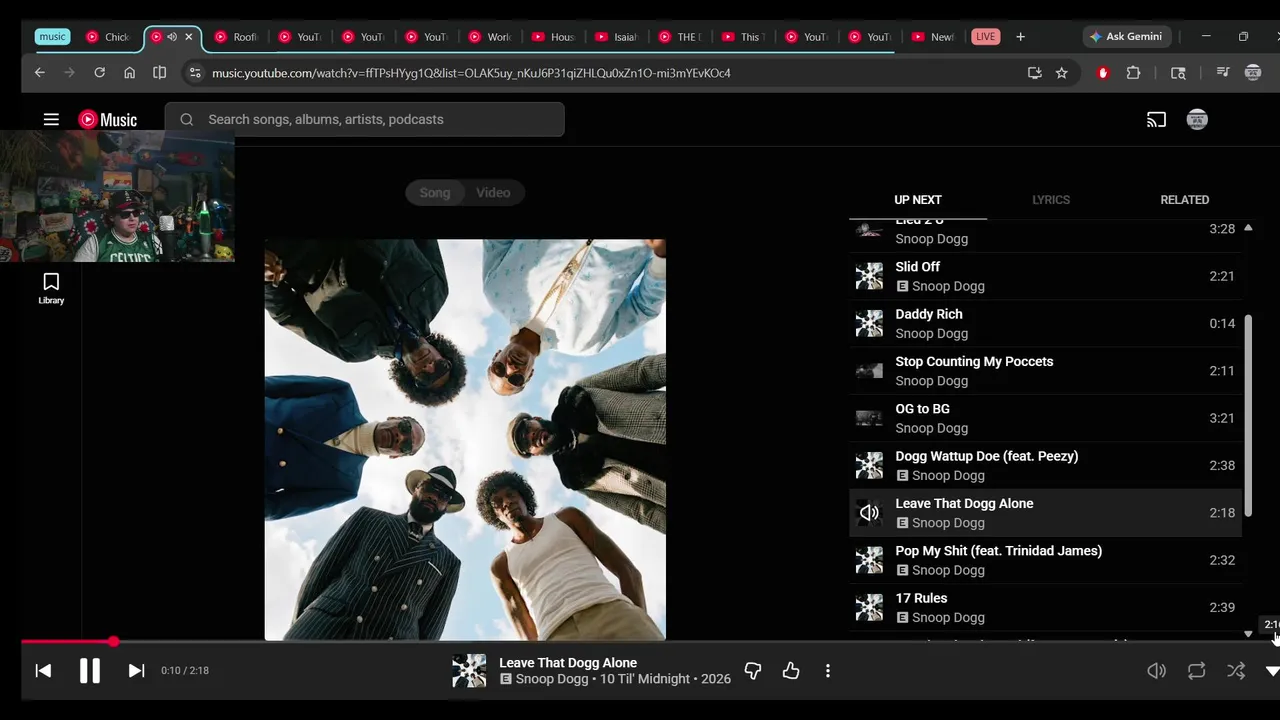Viewport: 1280px width, 720px height.
Task: Open the account avatar menu
Action: [1197, 120]
